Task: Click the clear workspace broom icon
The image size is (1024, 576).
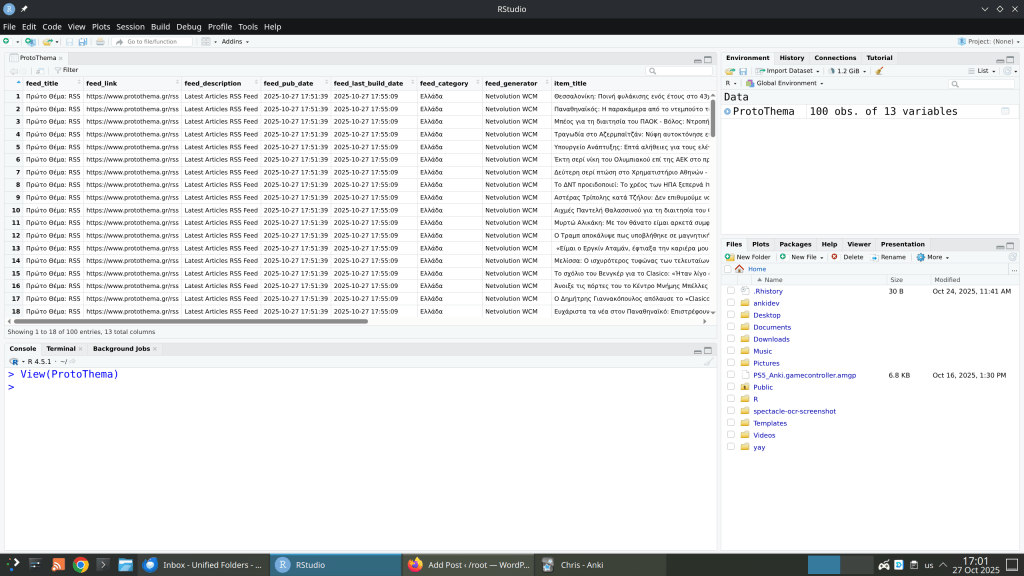Action: [x=879, y=71]
